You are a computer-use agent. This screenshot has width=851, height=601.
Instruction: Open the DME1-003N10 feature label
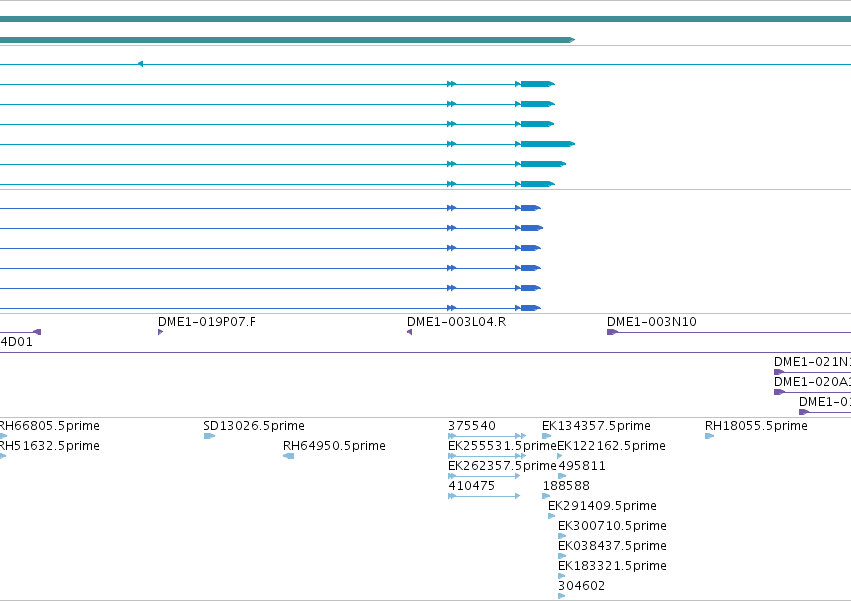[x=652, y=322]
